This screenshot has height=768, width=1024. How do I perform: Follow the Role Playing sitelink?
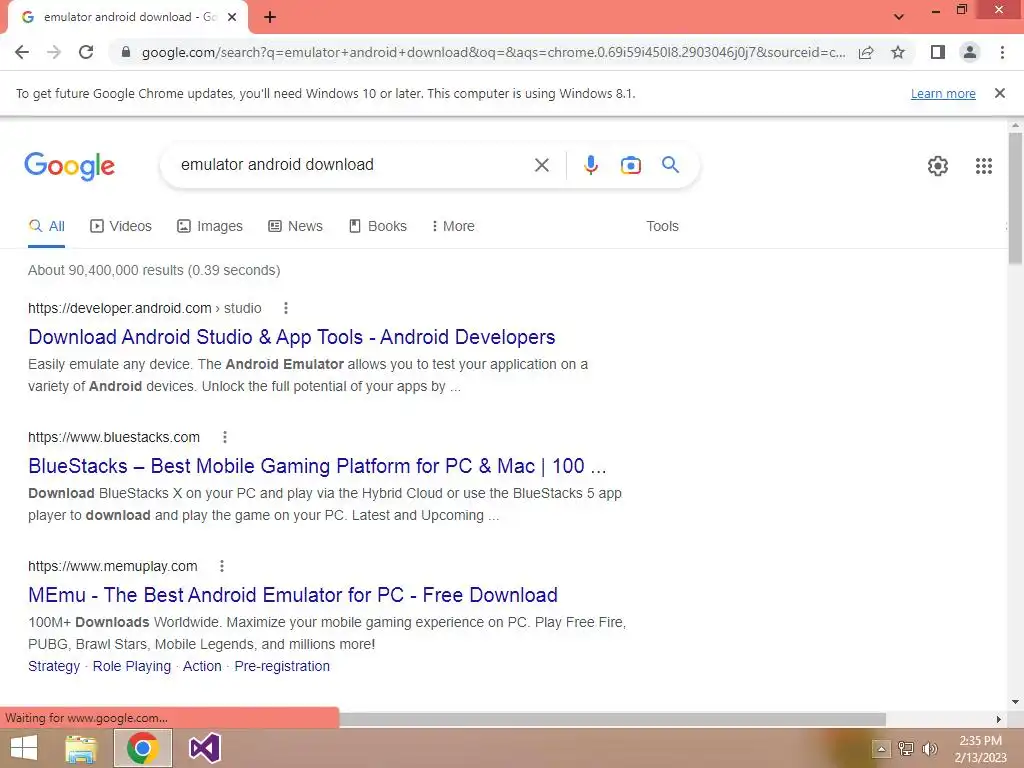click(131, 666)
